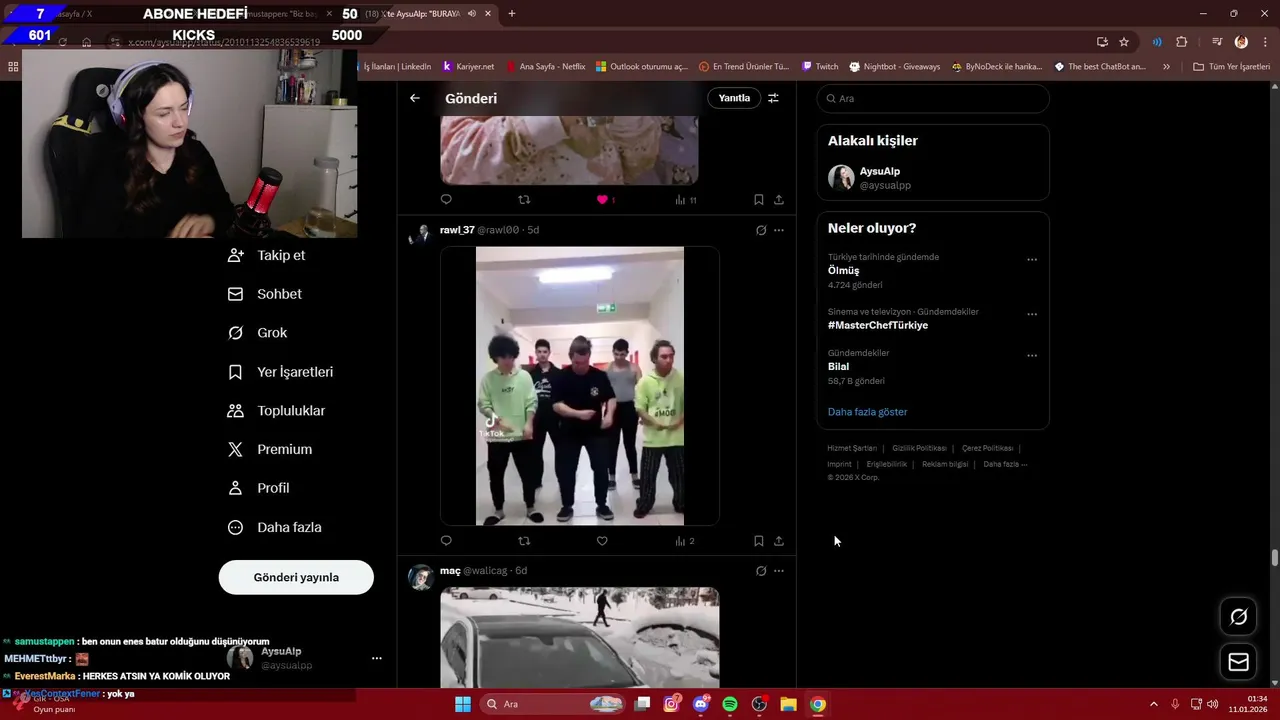The height and width of the screenshot is (720, 1280).
Task: Open the Chrome extensions puzzle icon
Action: (x=1182, y=42)
